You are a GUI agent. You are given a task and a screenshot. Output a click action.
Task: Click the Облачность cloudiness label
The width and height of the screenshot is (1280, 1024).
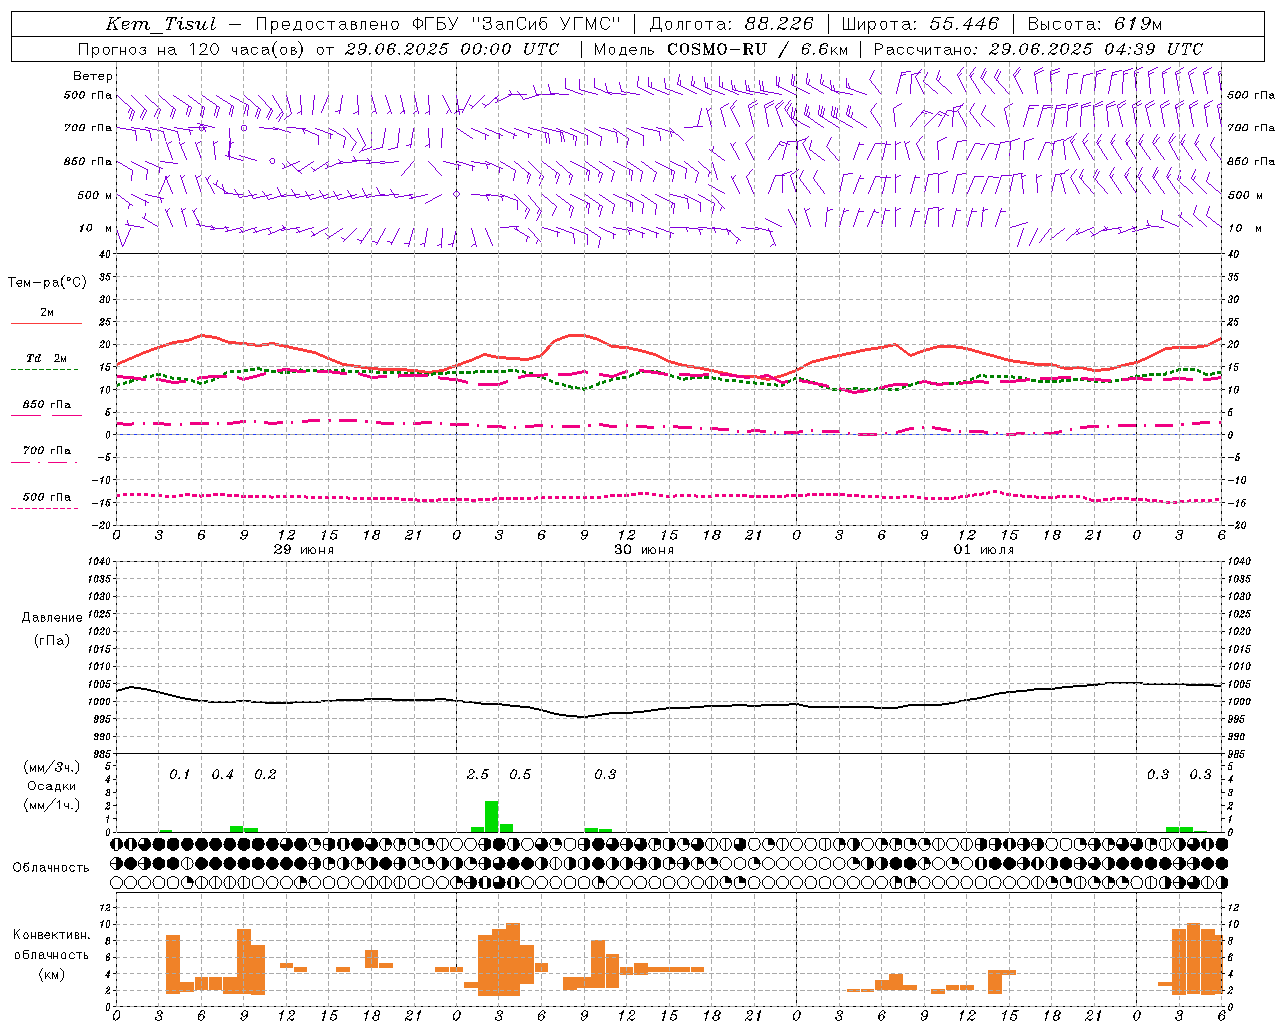[x=51, y=868]
